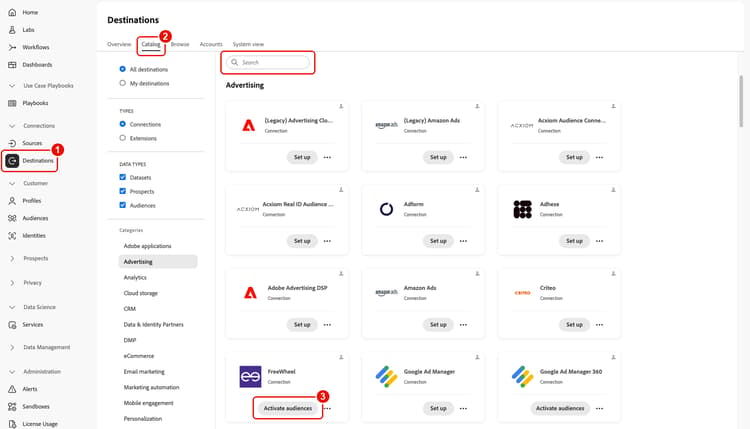Viewport: 750px width, 429px height.
Task: Collapse Use Case Playbooks section
Action: coord(12,86)
